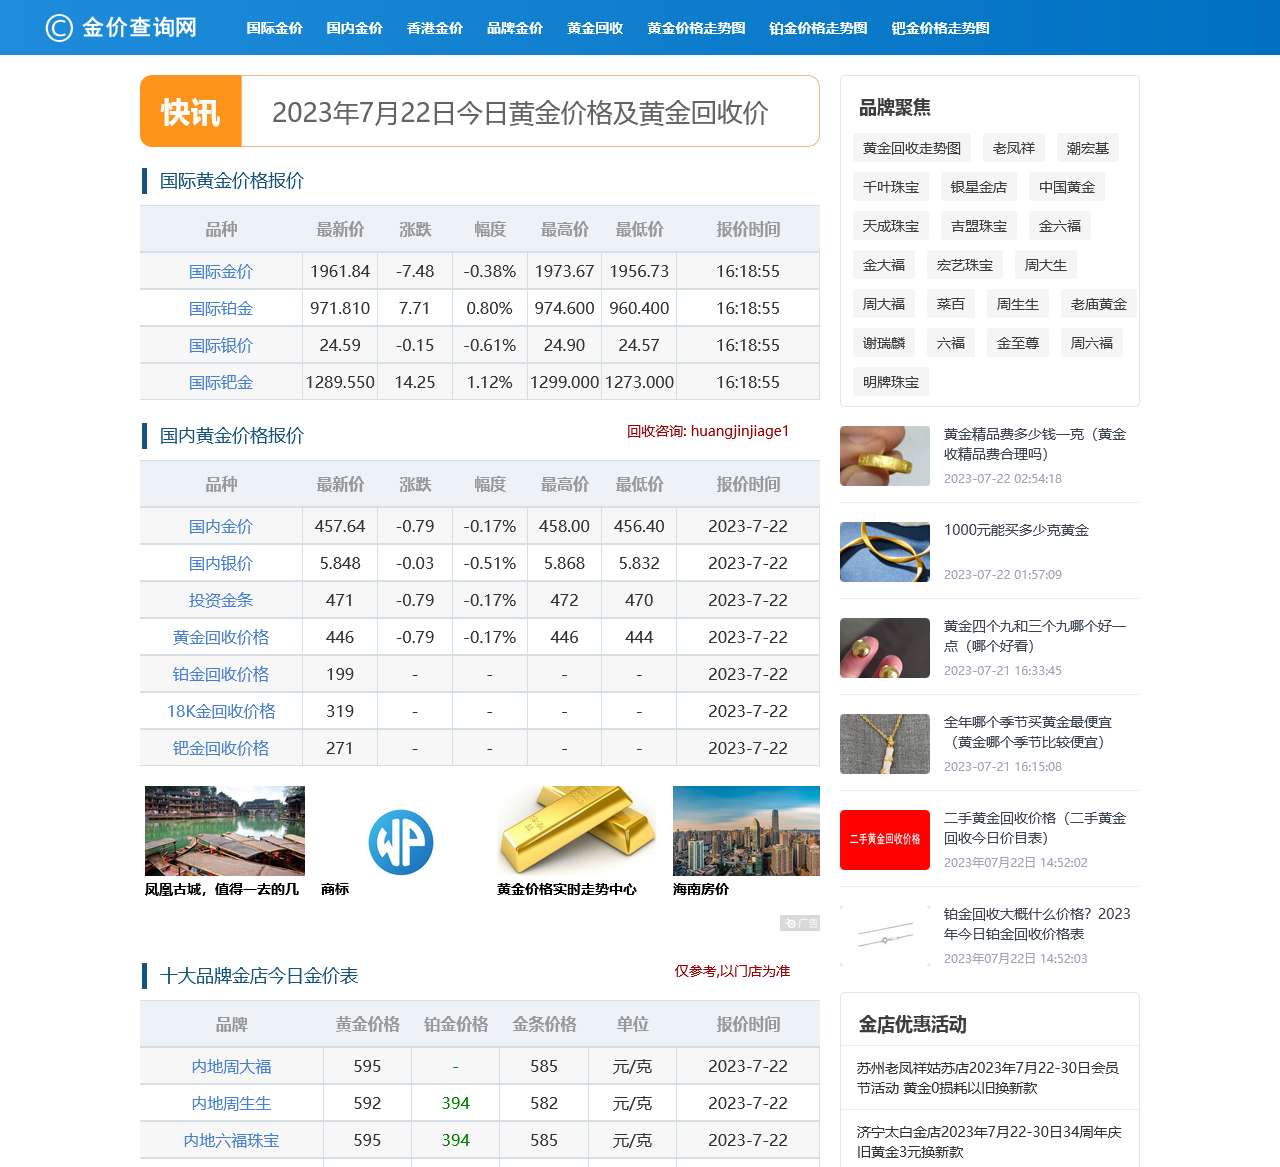Select the 周大生 brand tag
The image size is (1280, 1167).
tap(1046, 265)
